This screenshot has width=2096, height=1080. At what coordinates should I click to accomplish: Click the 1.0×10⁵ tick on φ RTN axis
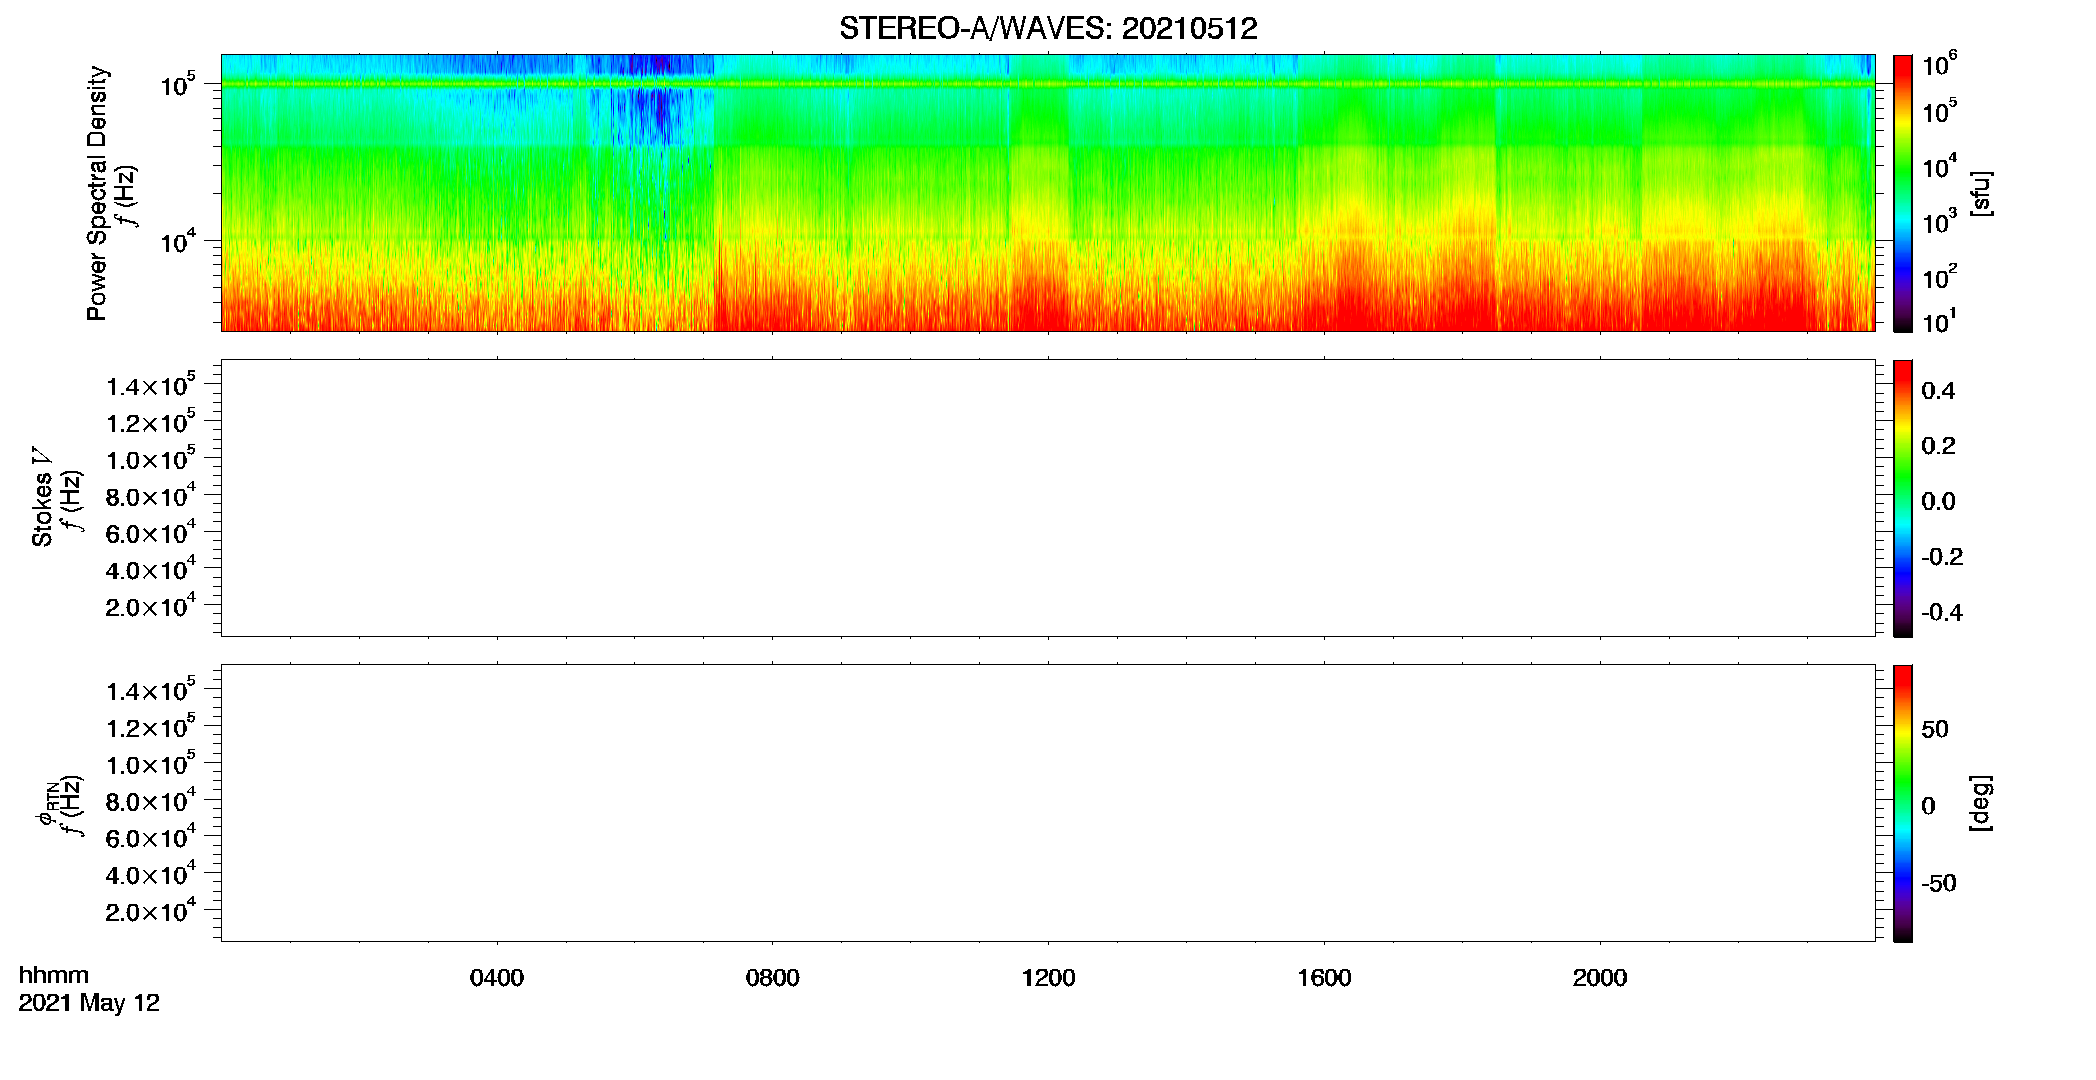pos(151,763)
